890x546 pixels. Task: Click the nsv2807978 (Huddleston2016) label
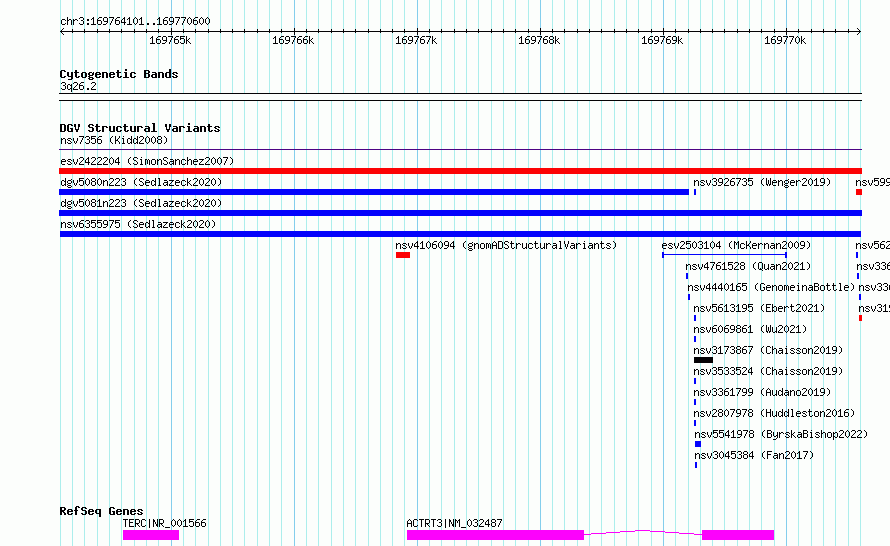tap(774, 413)
